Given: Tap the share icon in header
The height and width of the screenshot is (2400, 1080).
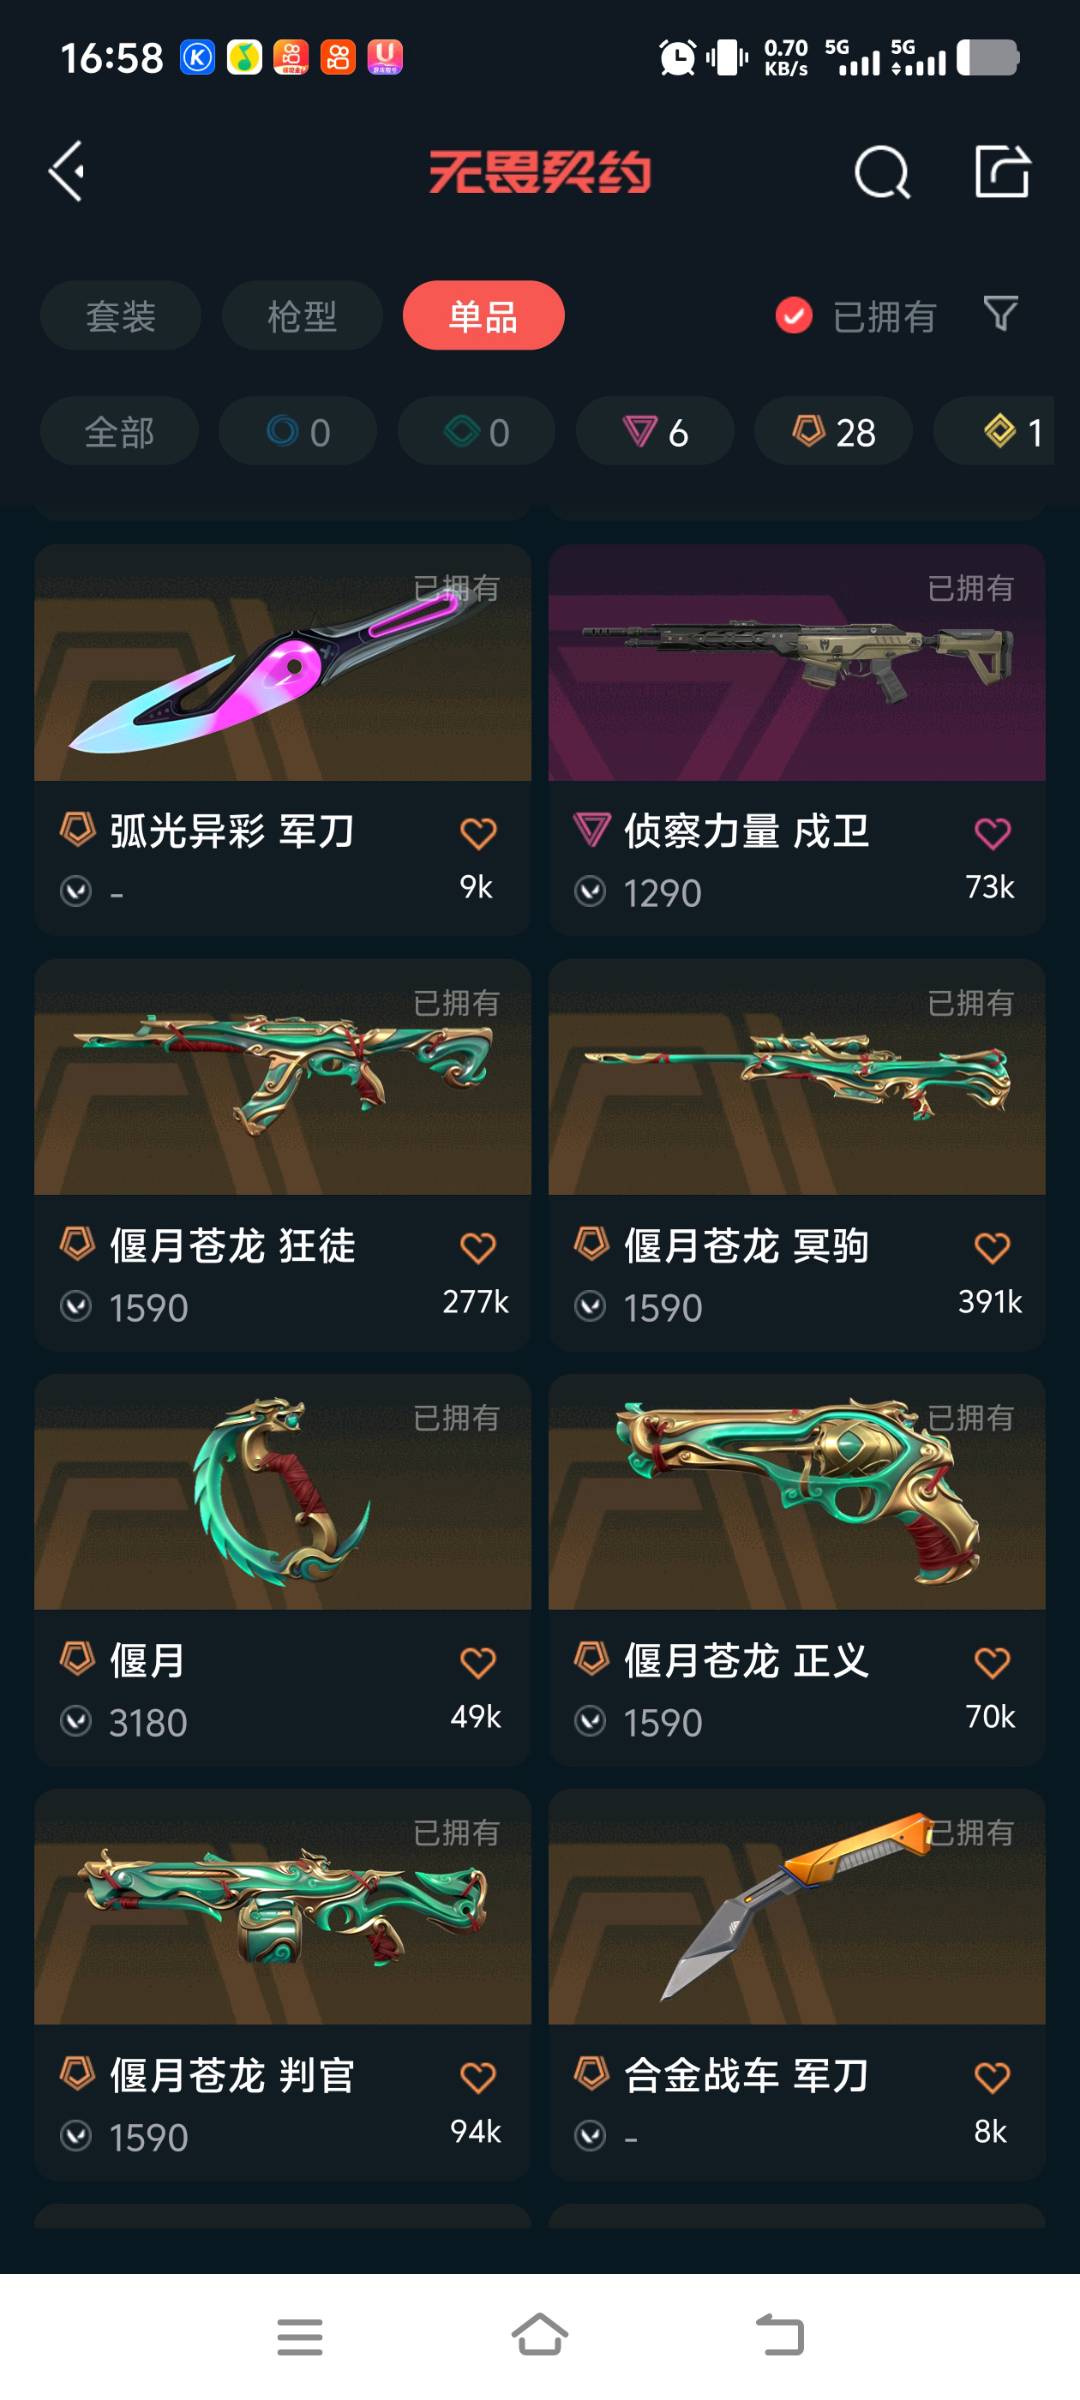Looking at the screenshot, I should (x=1002, y=171).
